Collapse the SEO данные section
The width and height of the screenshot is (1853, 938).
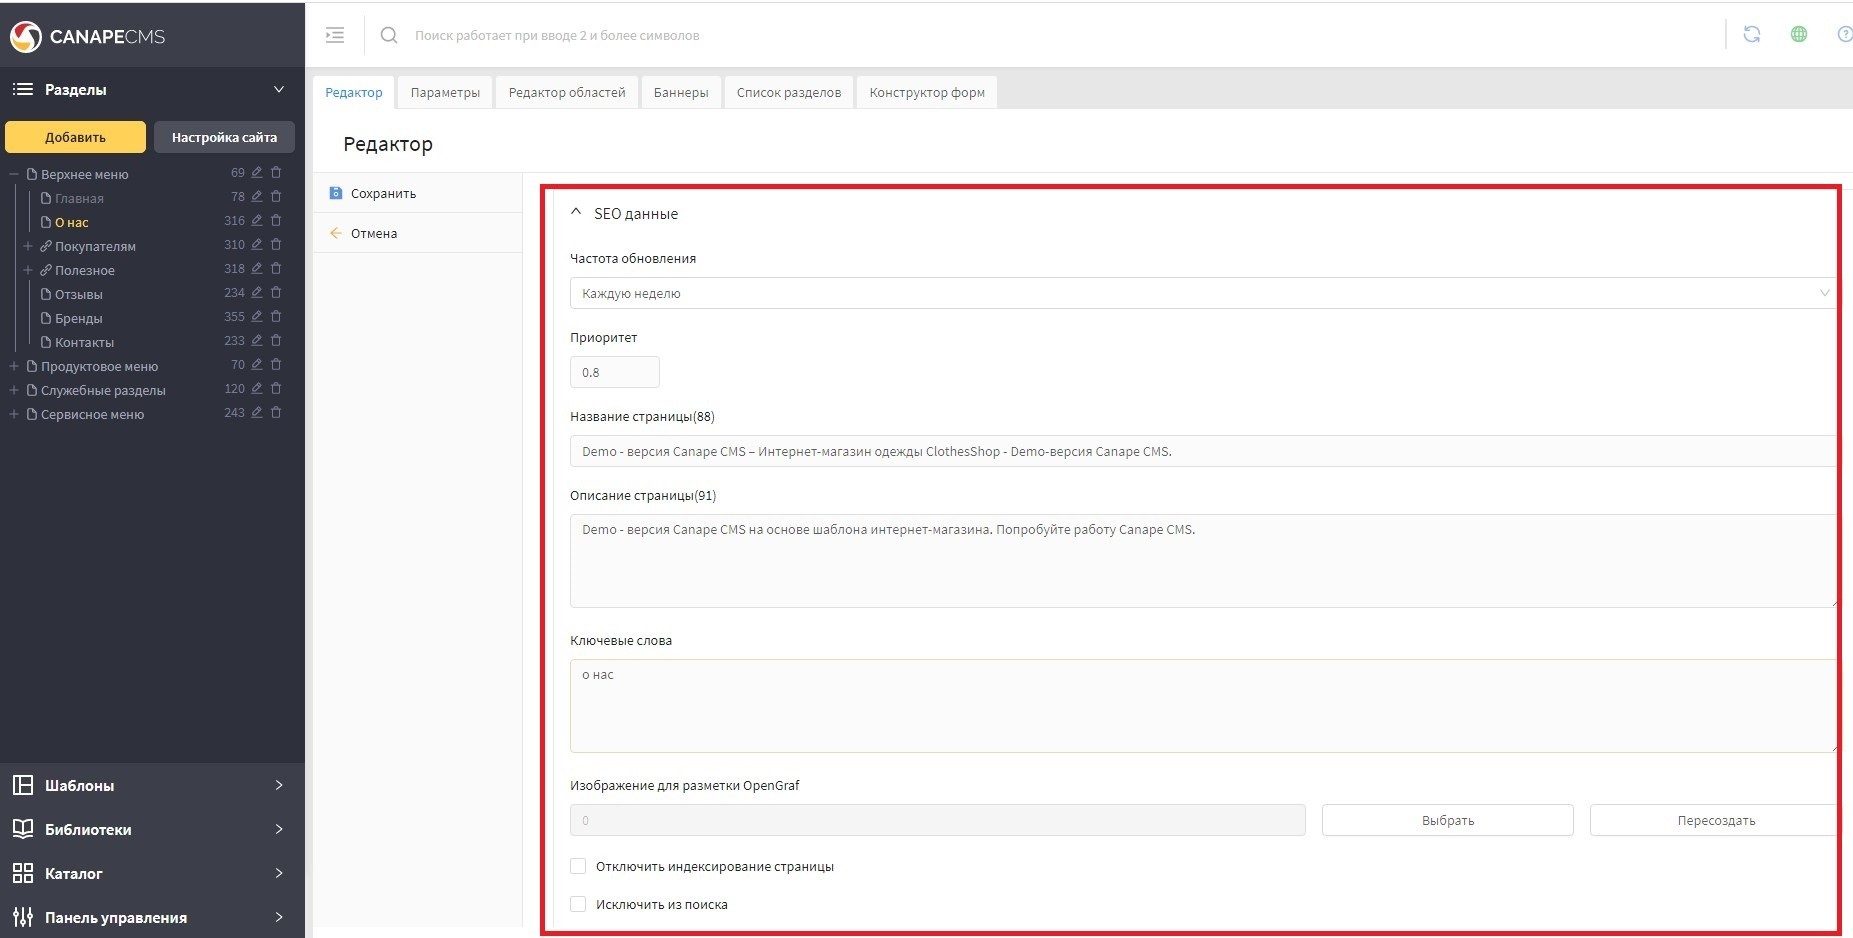[x=576, y=213]
